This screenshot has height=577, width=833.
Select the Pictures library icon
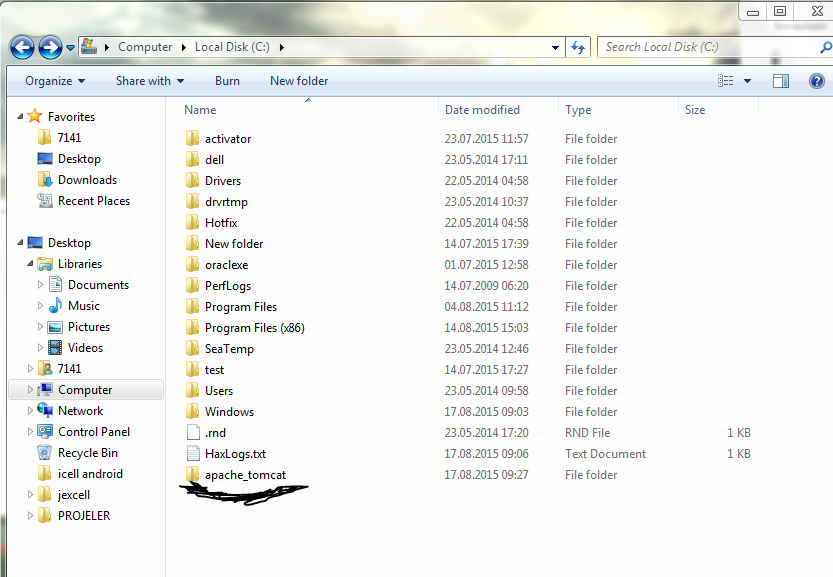click(x=55, y=327)
